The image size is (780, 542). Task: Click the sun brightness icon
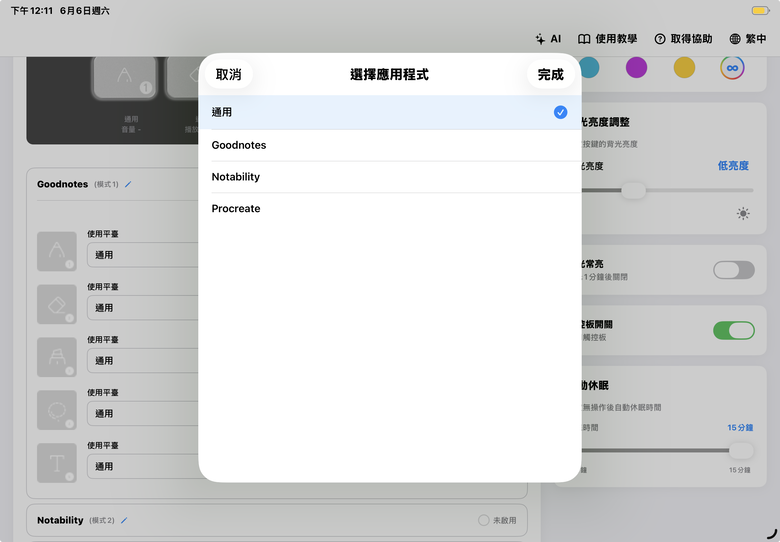tap(743, 214)
